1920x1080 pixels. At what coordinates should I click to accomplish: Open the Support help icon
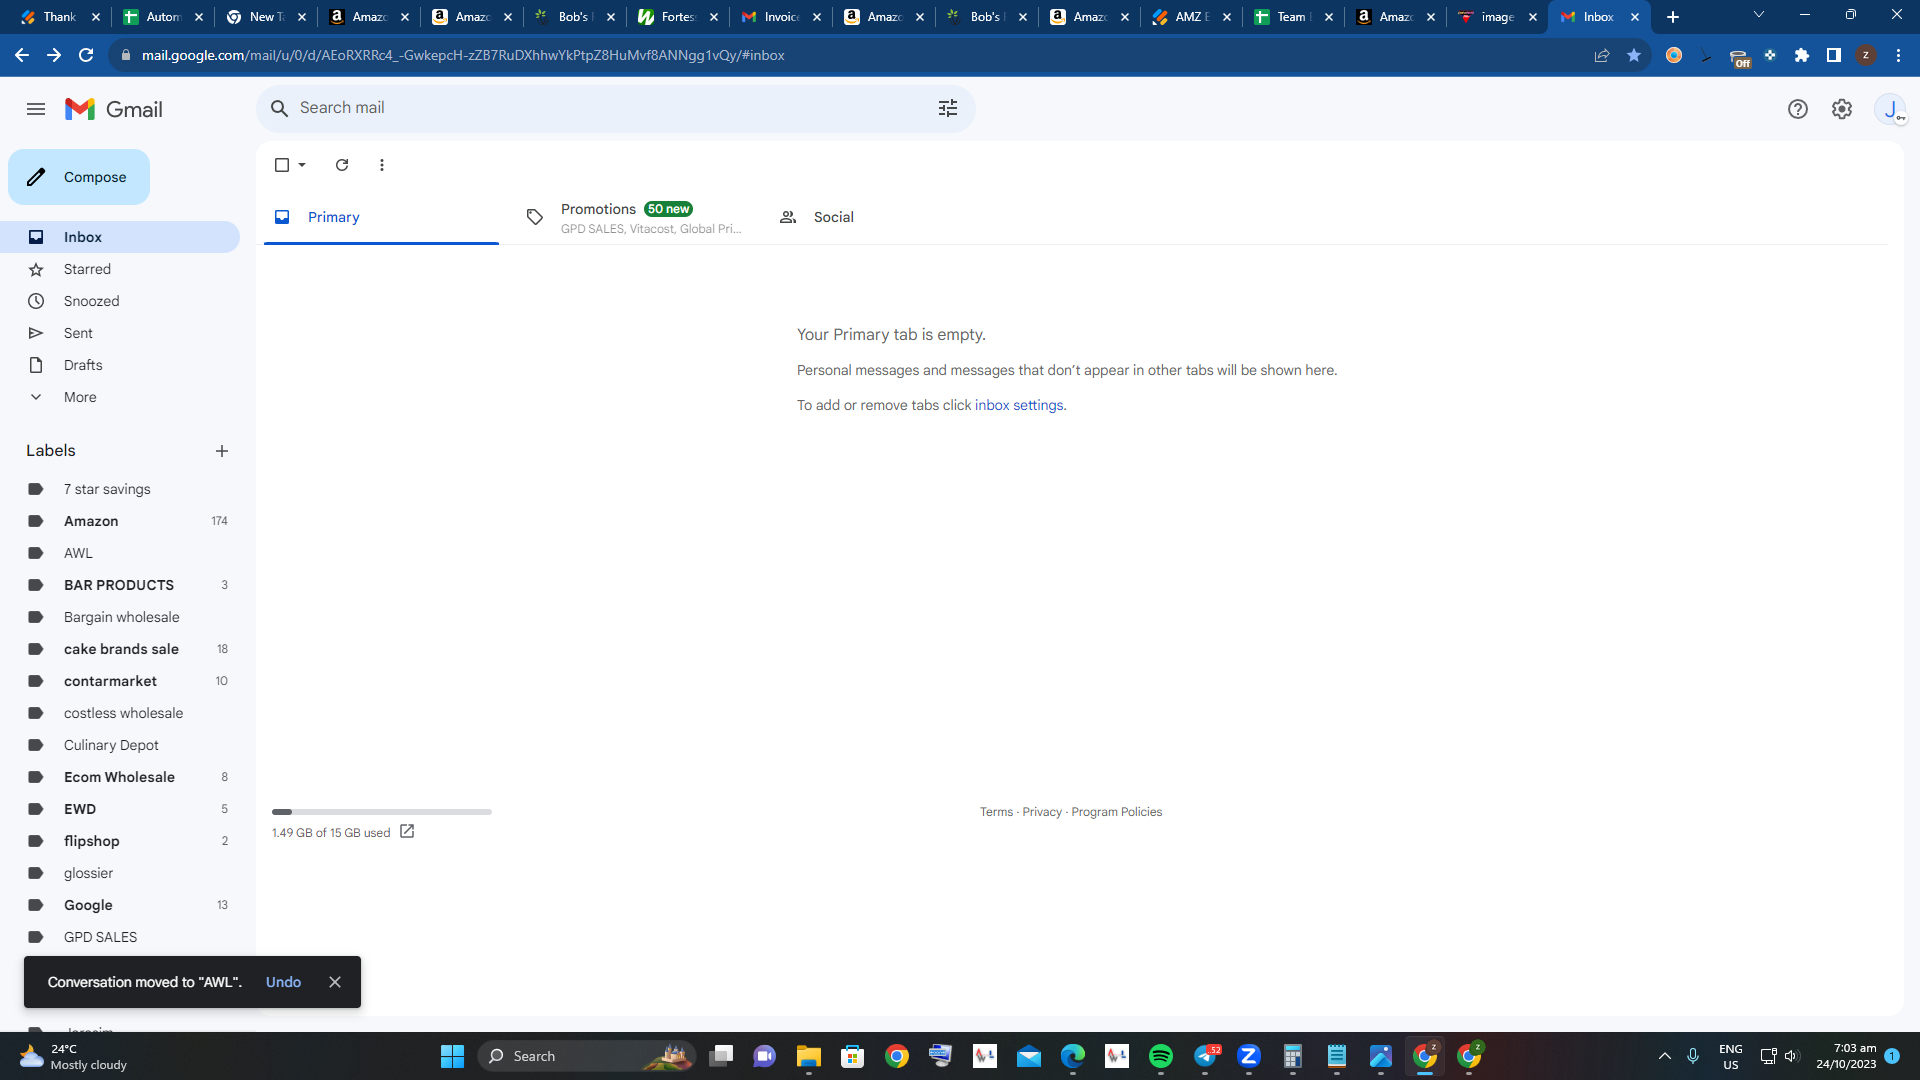(x=1798, y=109)
